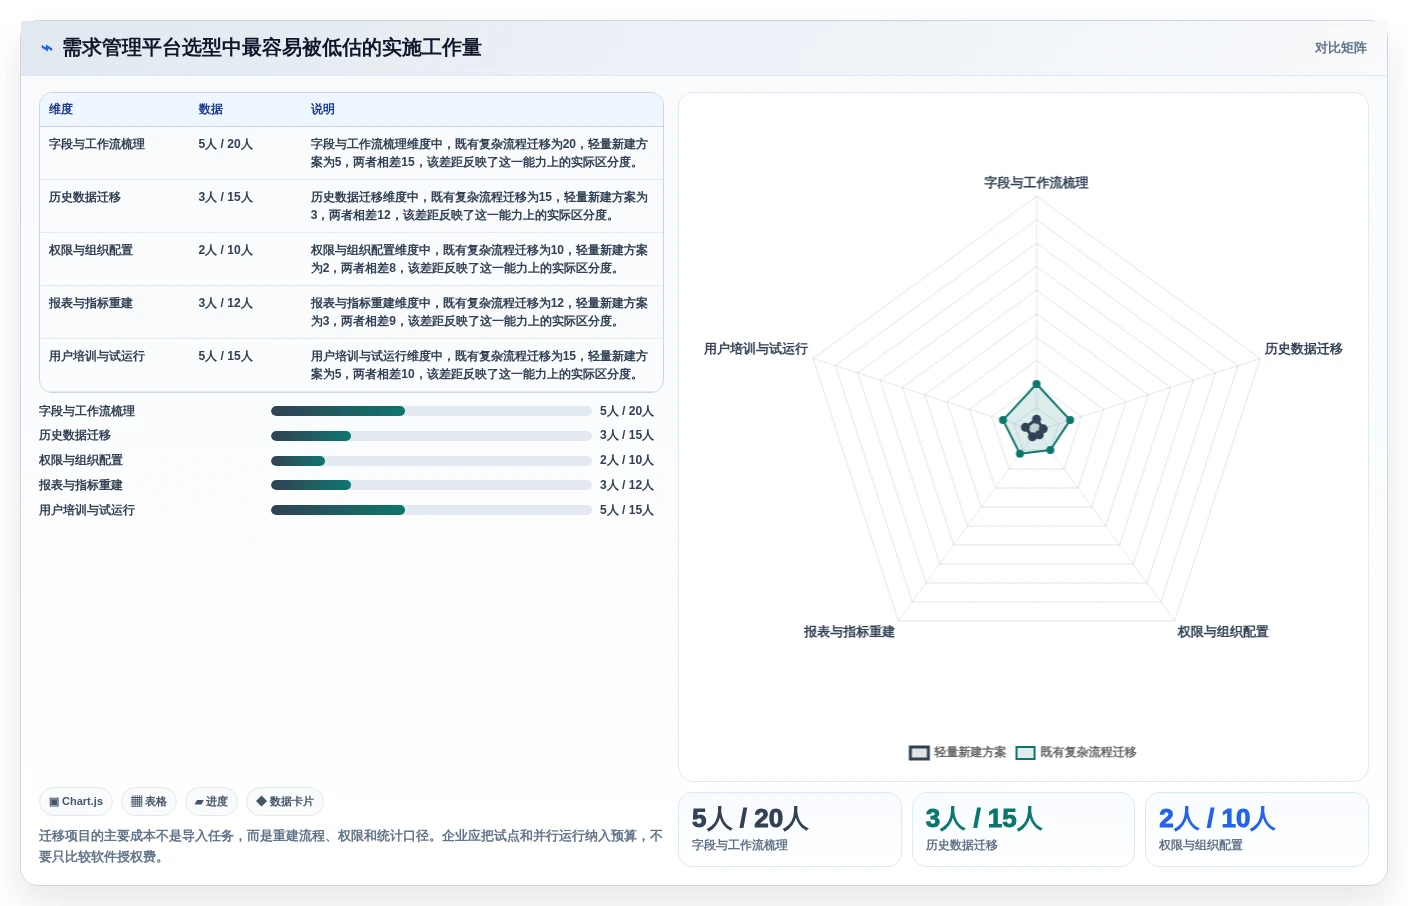
Task: Click the 表格 tag chip
Action: (149, 802)
